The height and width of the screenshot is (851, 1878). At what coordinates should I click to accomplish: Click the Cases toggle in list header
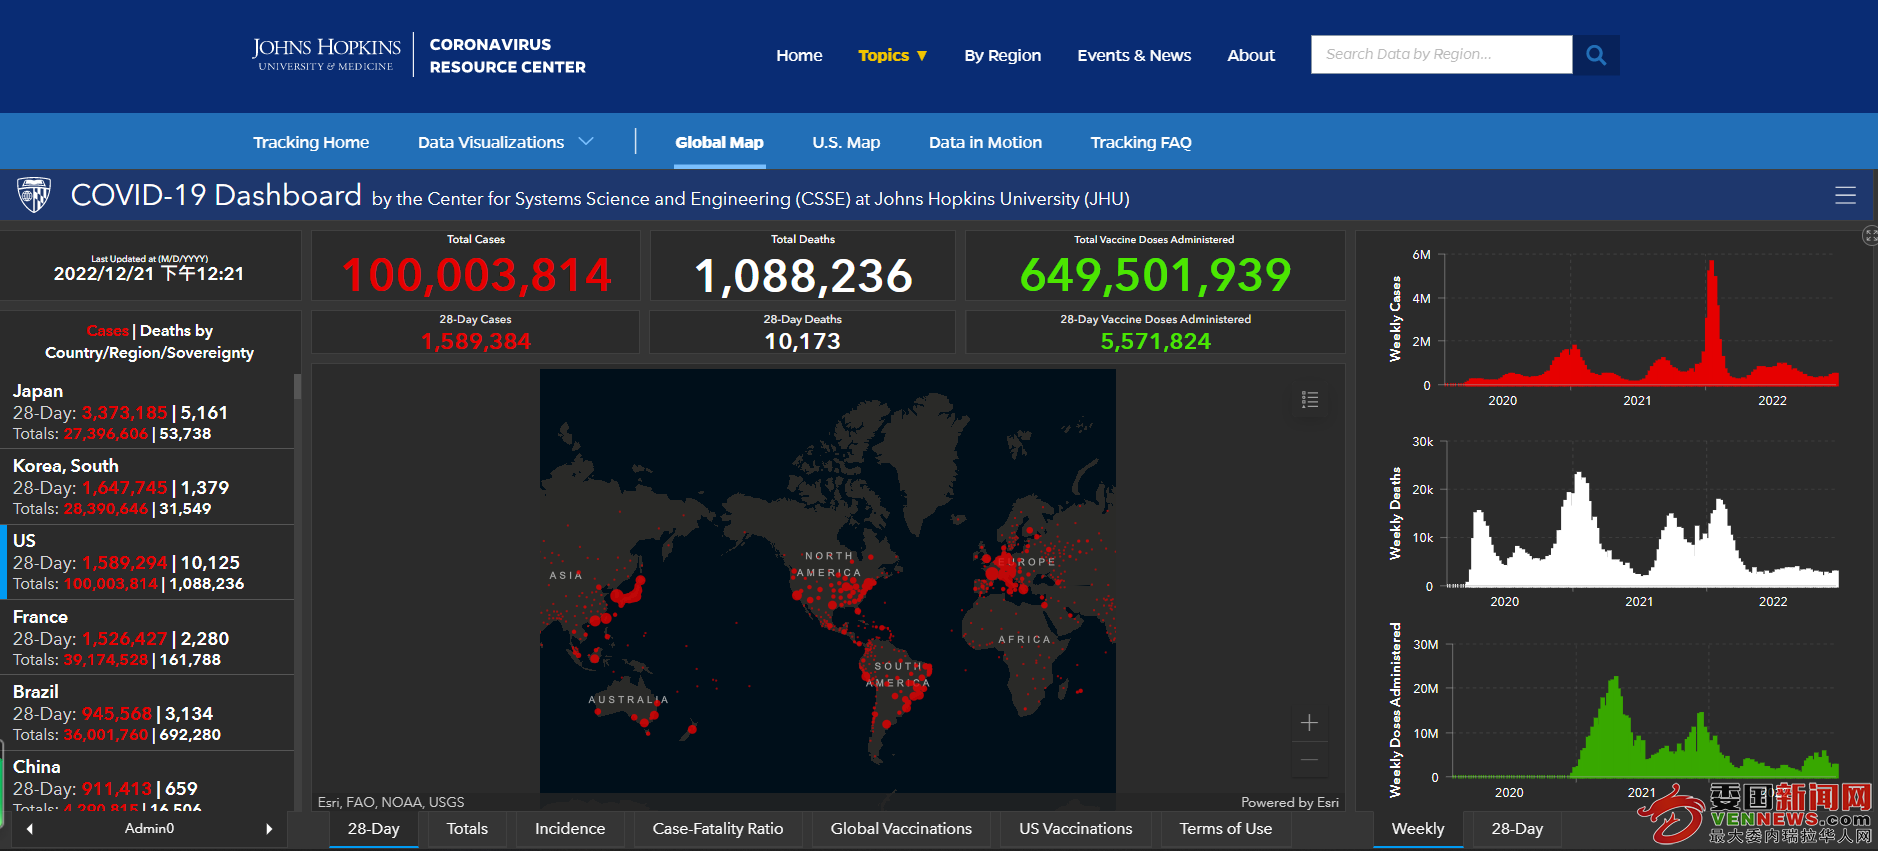pyautogui.click(x=107, y=331)
